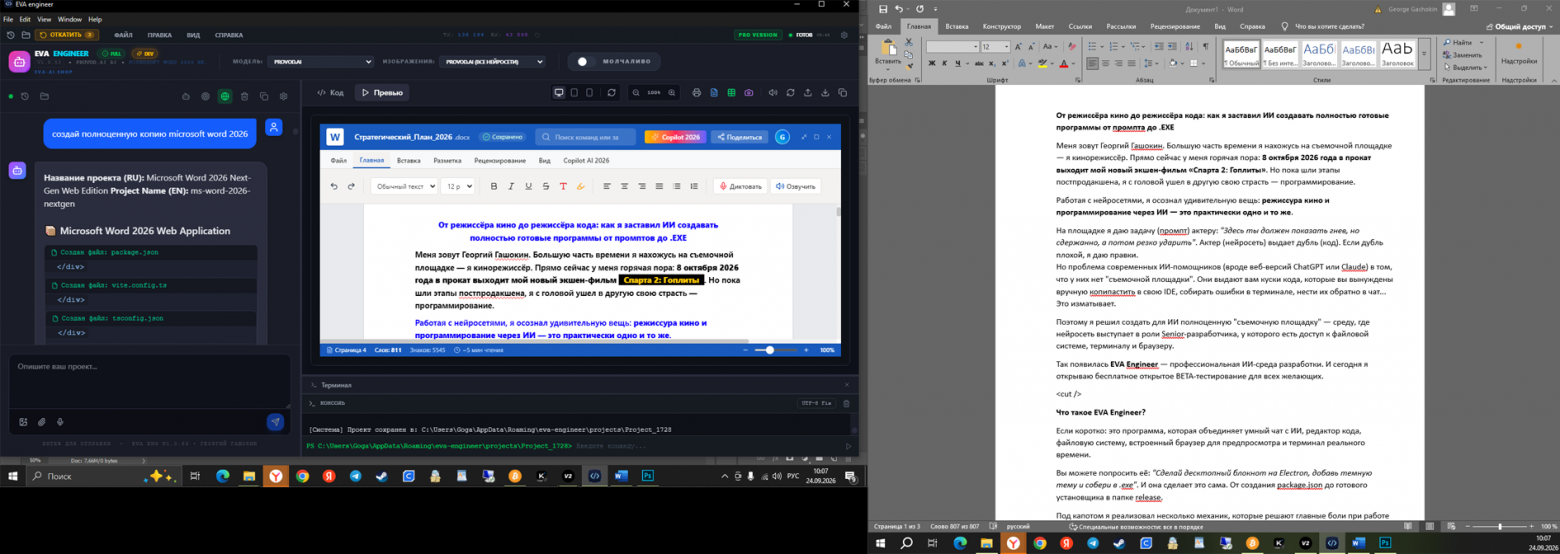Screen dimensions: 1560x554
Task: Click the speaker icon in EVA preview bar
Action: pyautogui.click(x=773, y=93)
